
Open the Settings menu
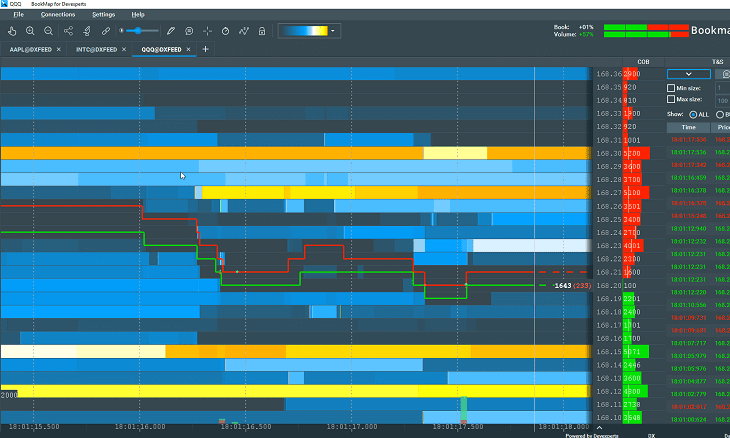103,14
